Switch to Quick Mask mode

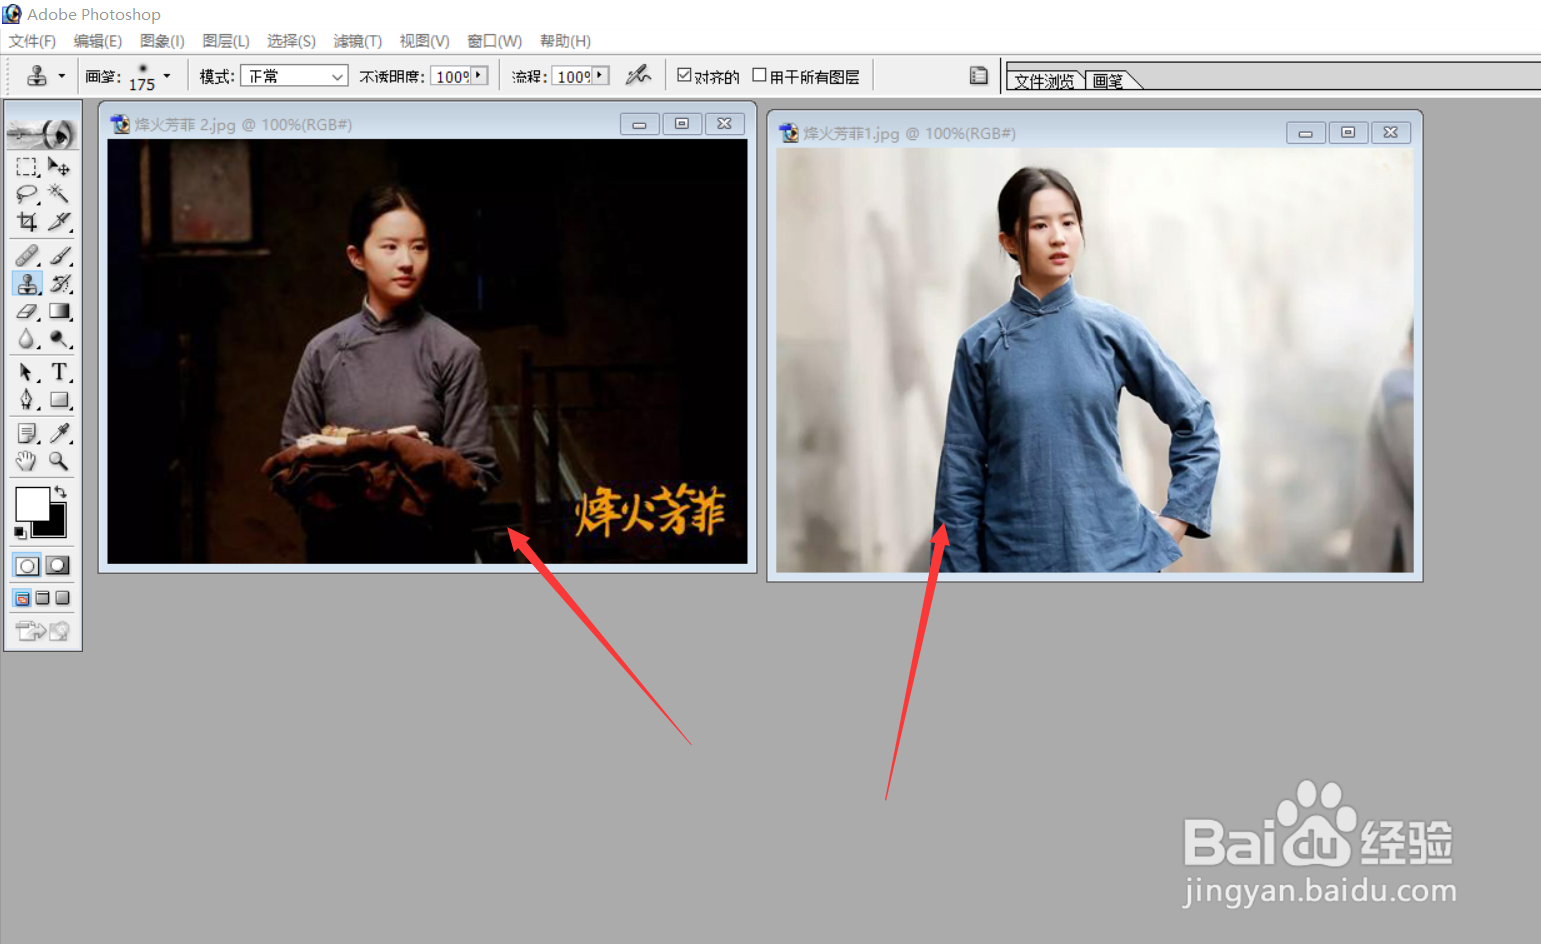click(58, 566)
